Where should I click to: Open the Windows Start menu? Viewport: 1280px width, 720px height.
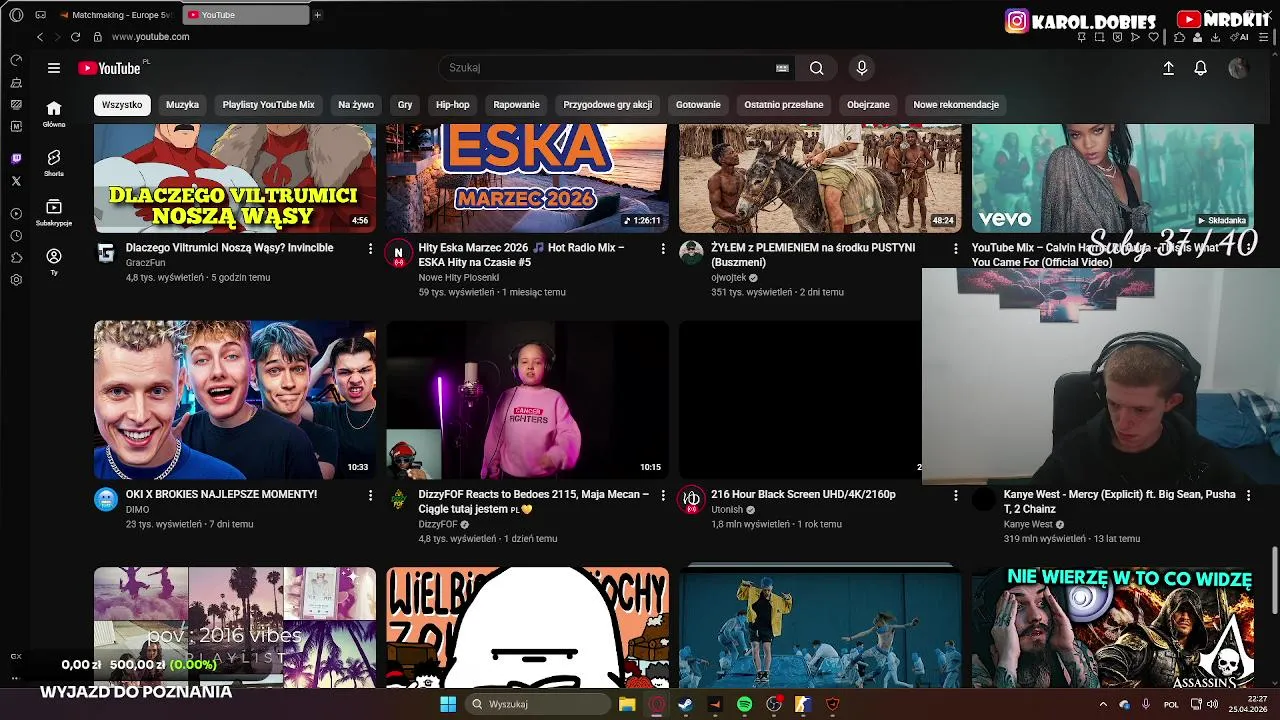pyautogui.click(x=448, y=704)
